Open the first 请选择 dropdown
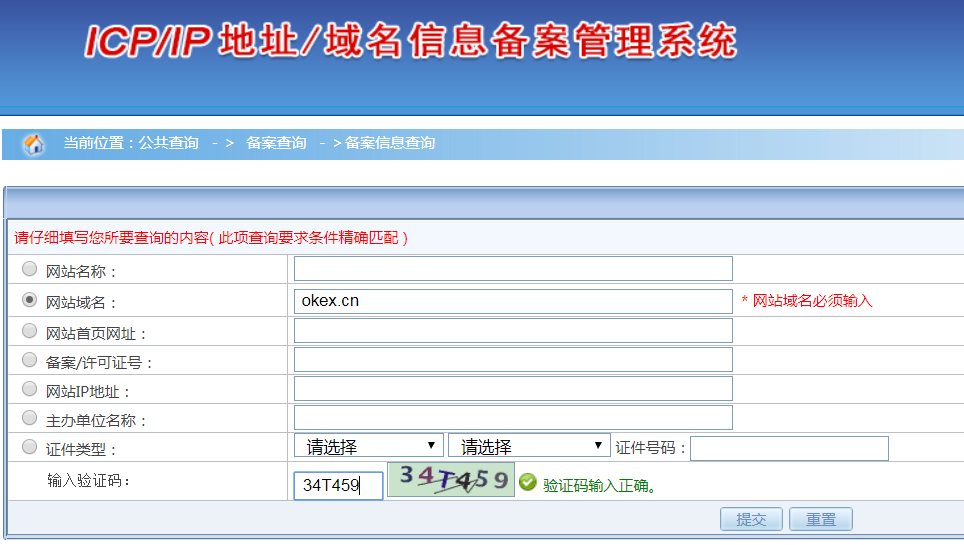This screenshot has width=964, height=545. (368, 446)
